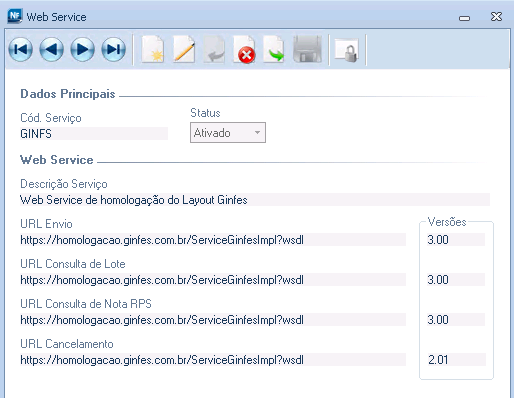Click the URL Consulta de Lote field
Screen dimensions: 514x398
point(213,280)
